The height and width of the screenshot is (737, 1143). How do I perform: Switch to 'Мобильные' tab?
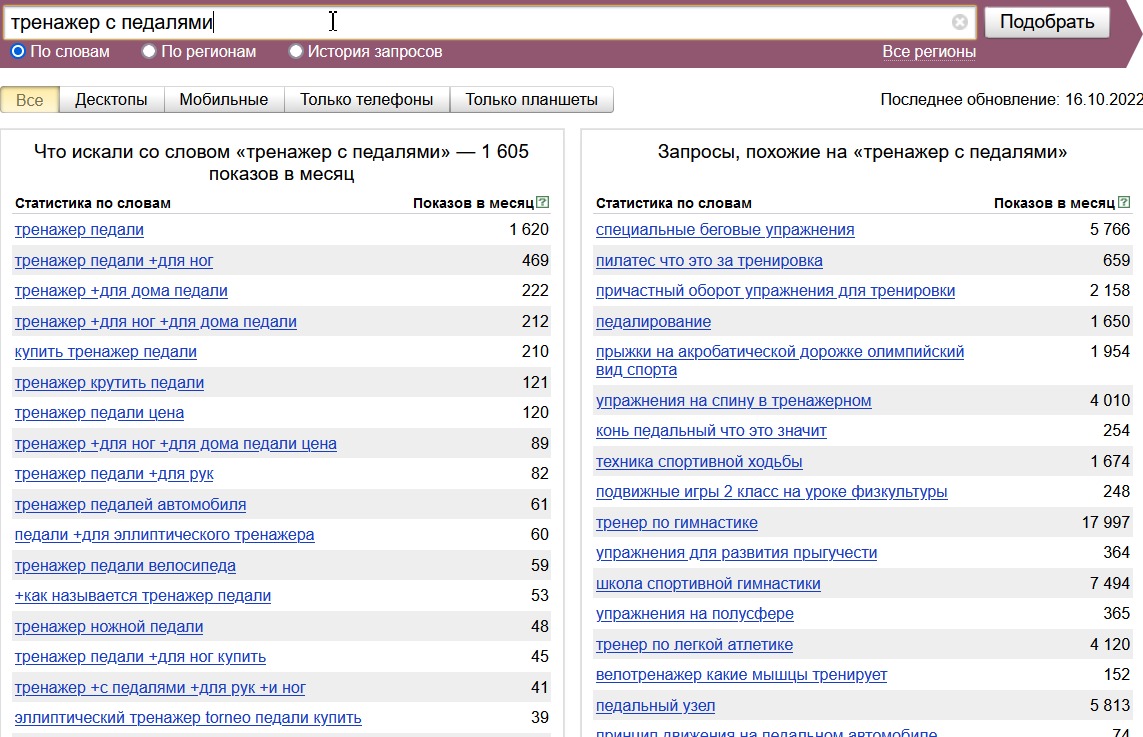pos(223,100)
